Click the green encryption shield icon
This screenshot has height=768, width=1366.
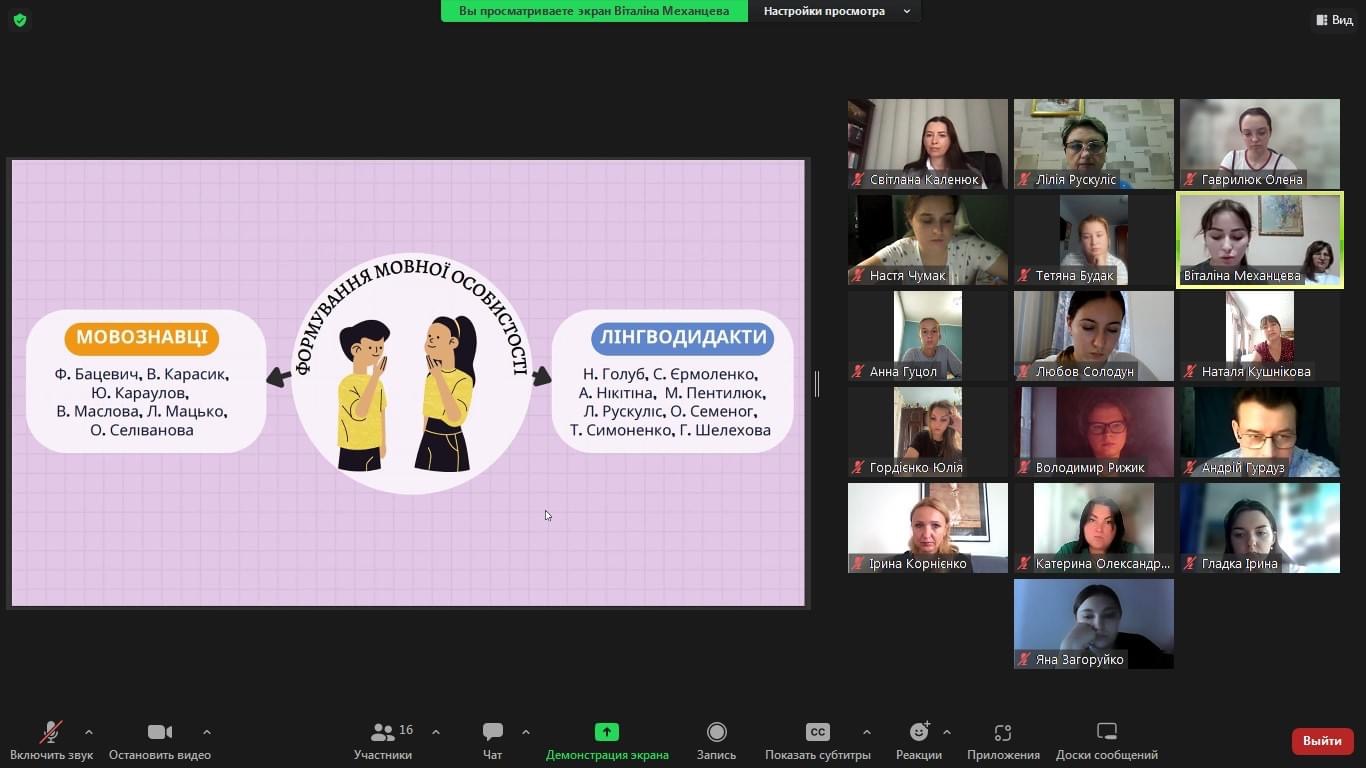20,20
